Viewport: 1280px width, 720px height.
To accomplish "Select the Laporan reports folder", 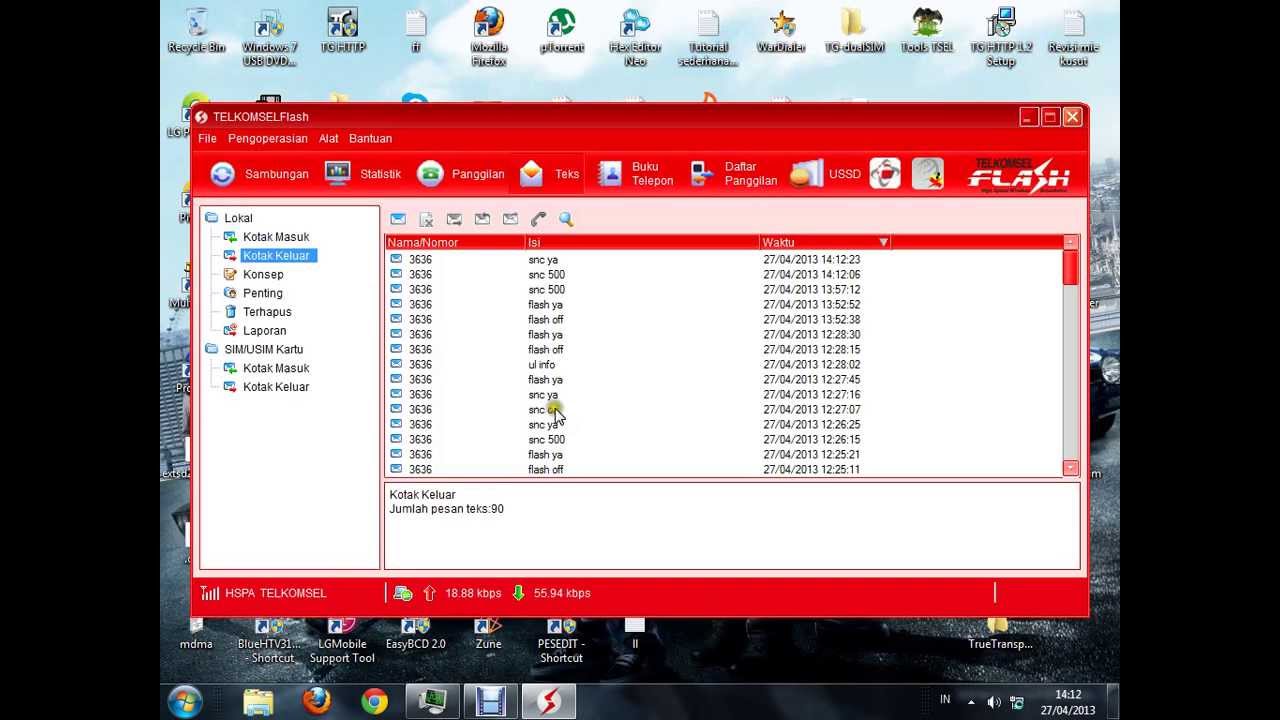I will [255, 331].
